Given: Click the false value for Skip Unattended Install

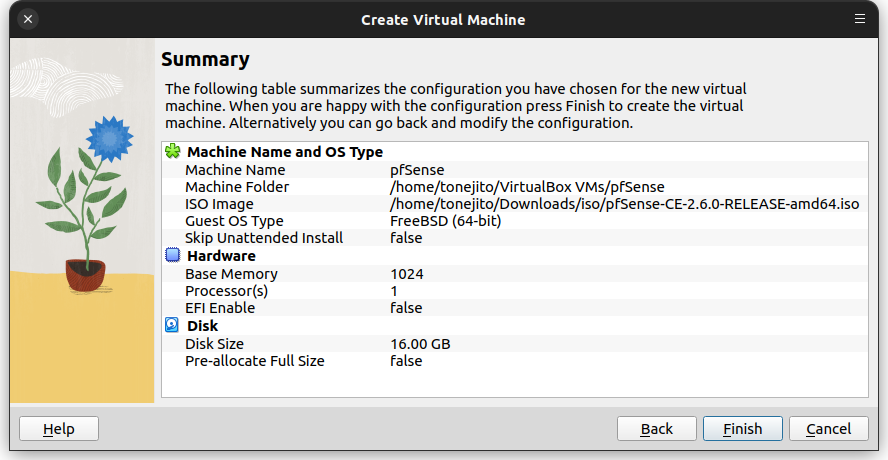Looking at the screenshot, I should (406, 238).
